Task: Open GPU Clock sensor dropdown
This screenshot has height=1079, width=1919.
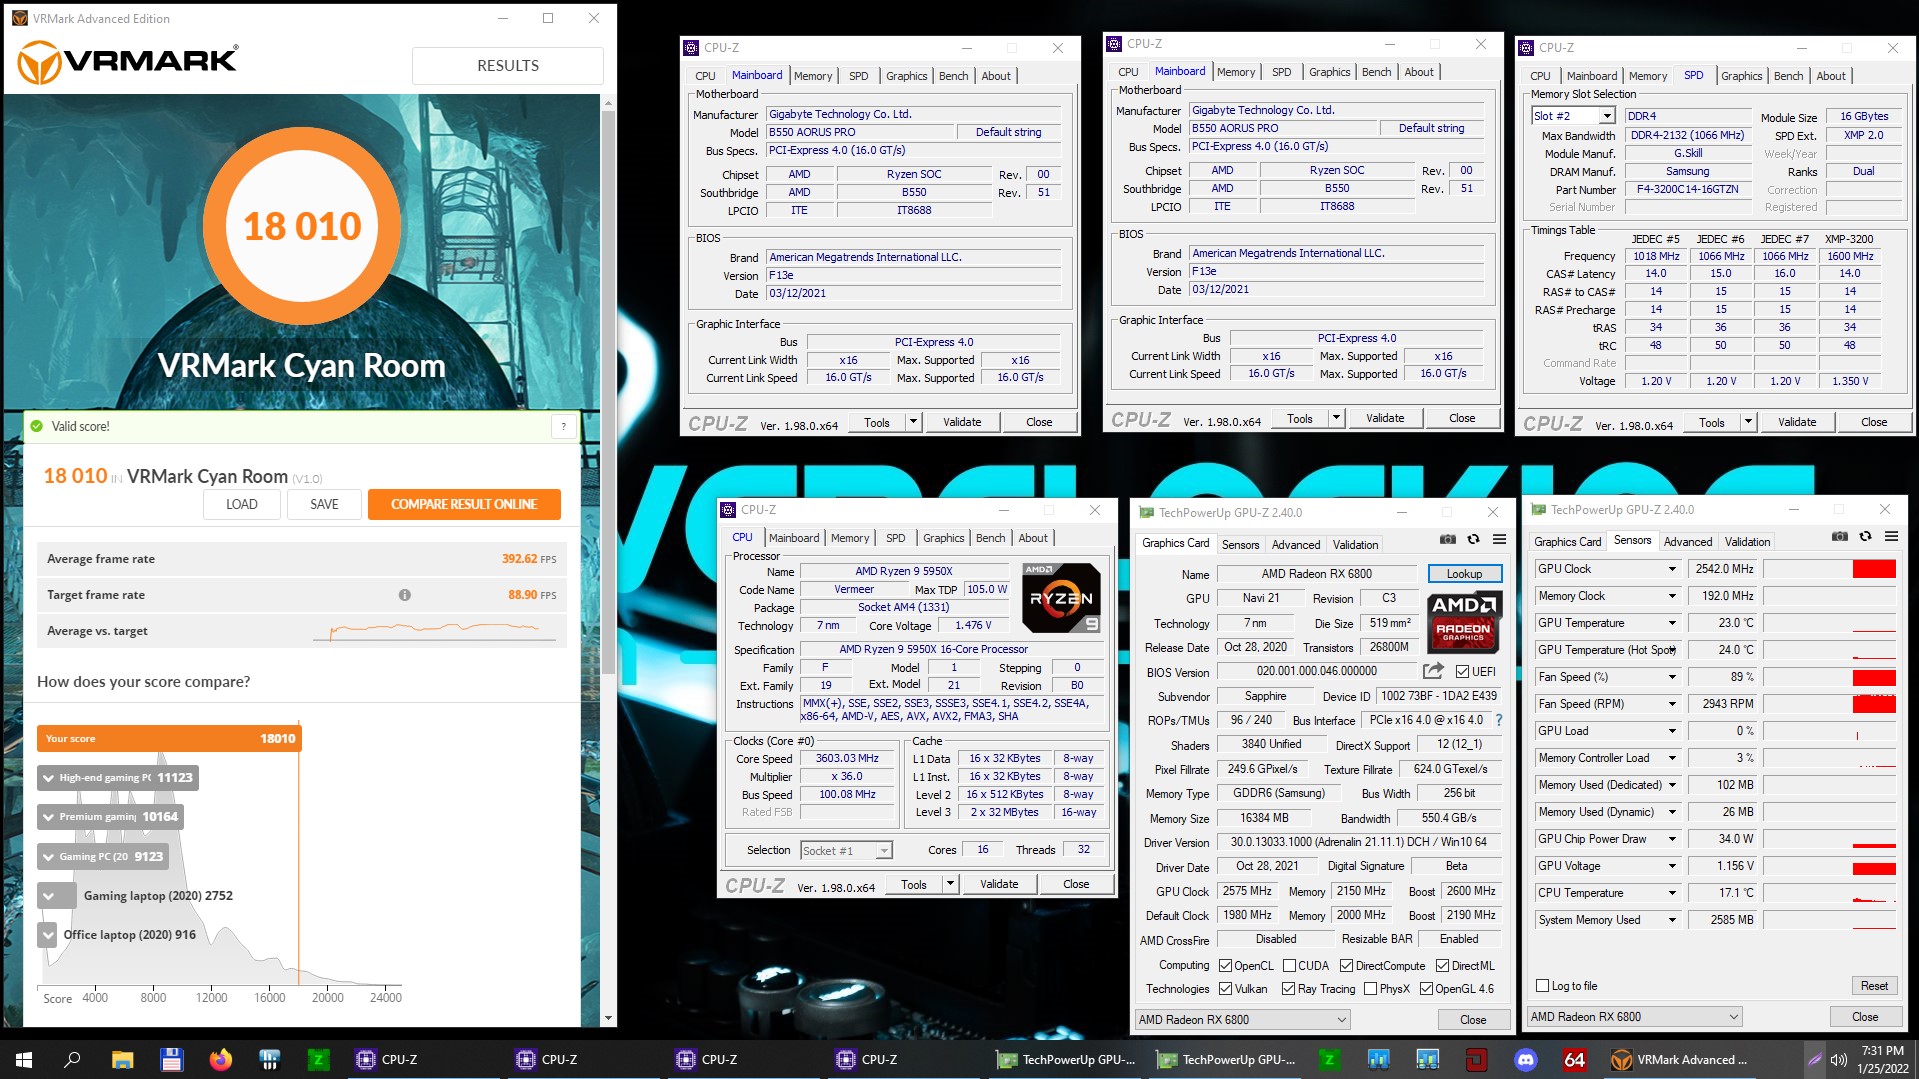Action: click(1671, 568)
